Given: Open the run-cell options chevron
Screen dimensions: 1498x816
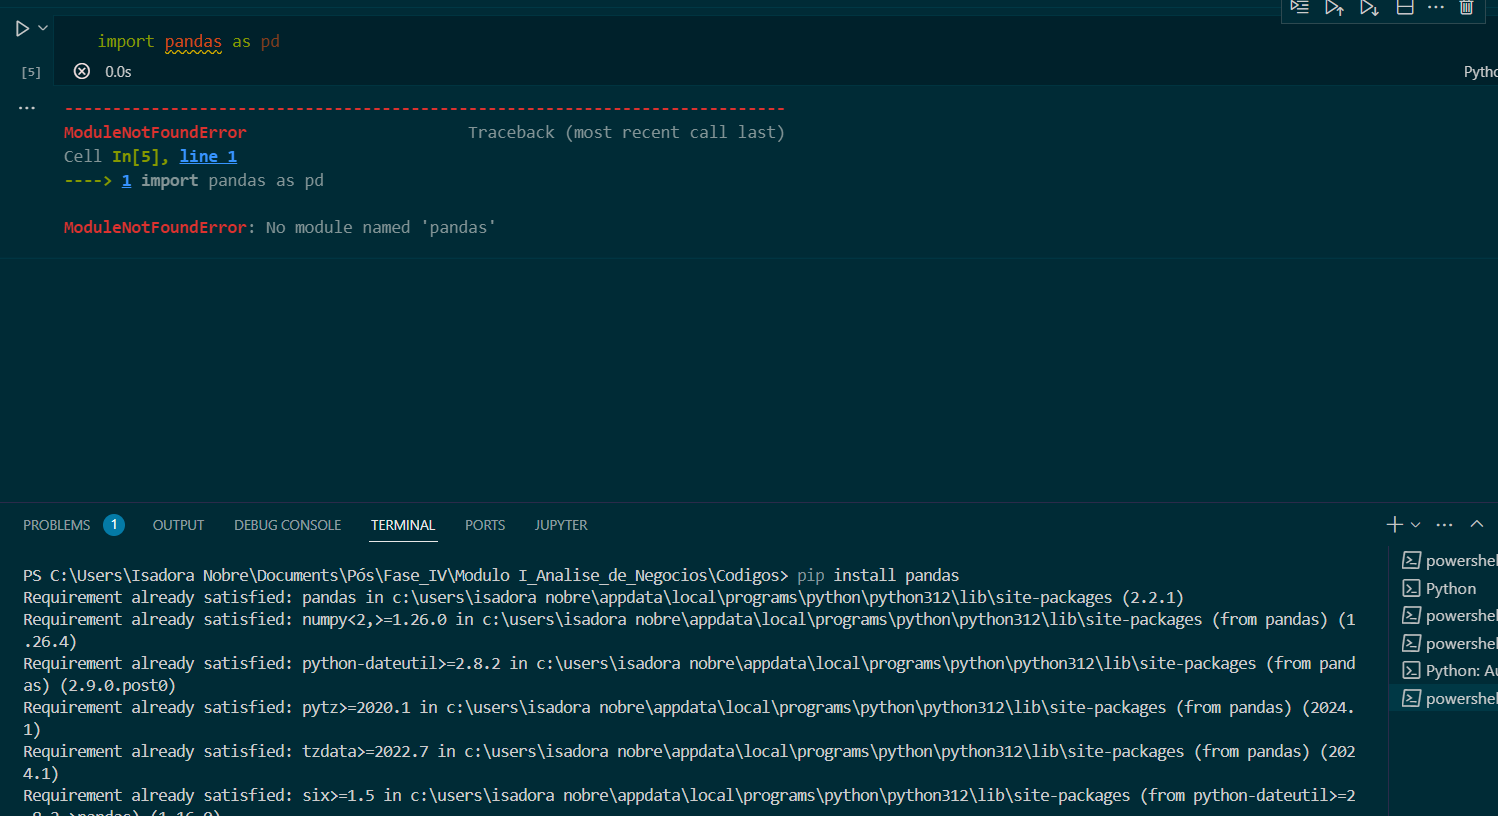Looking at the screenshot, I should [x=43, y=28].
